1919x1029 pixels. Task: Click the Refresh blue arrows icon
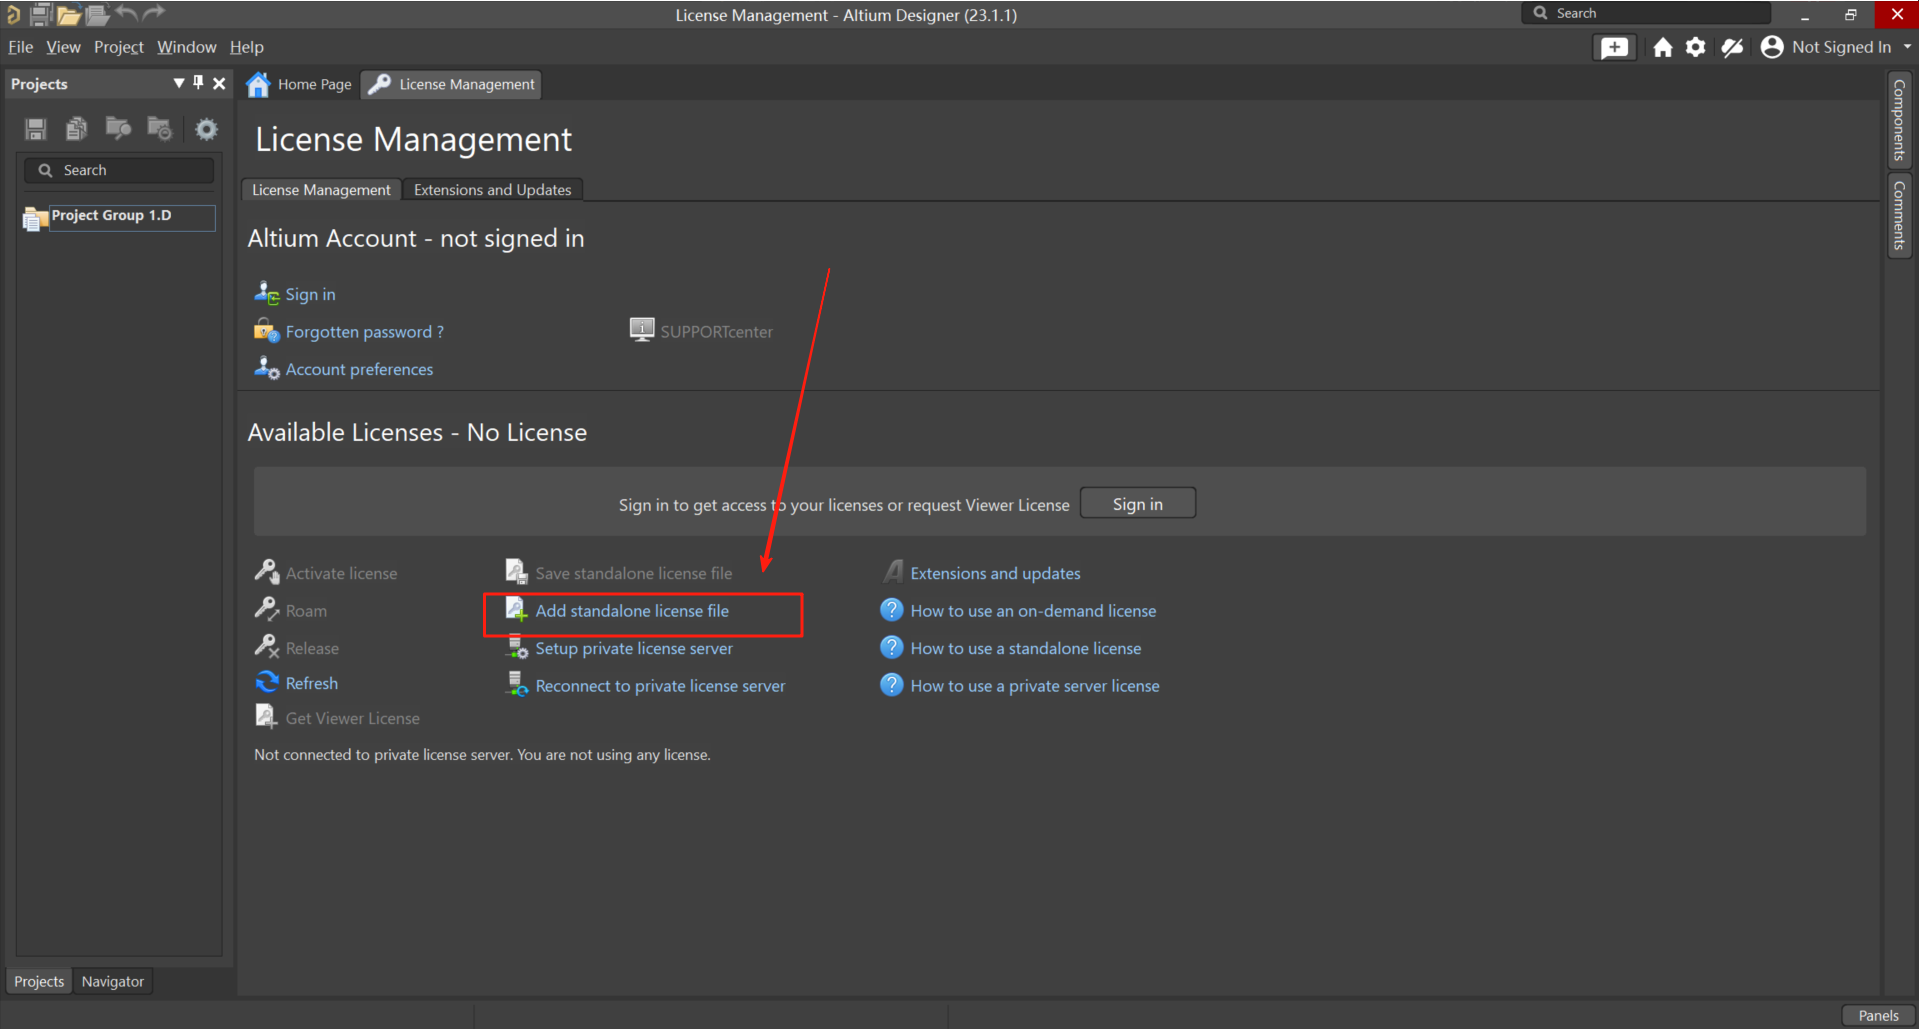click(267, 682)
